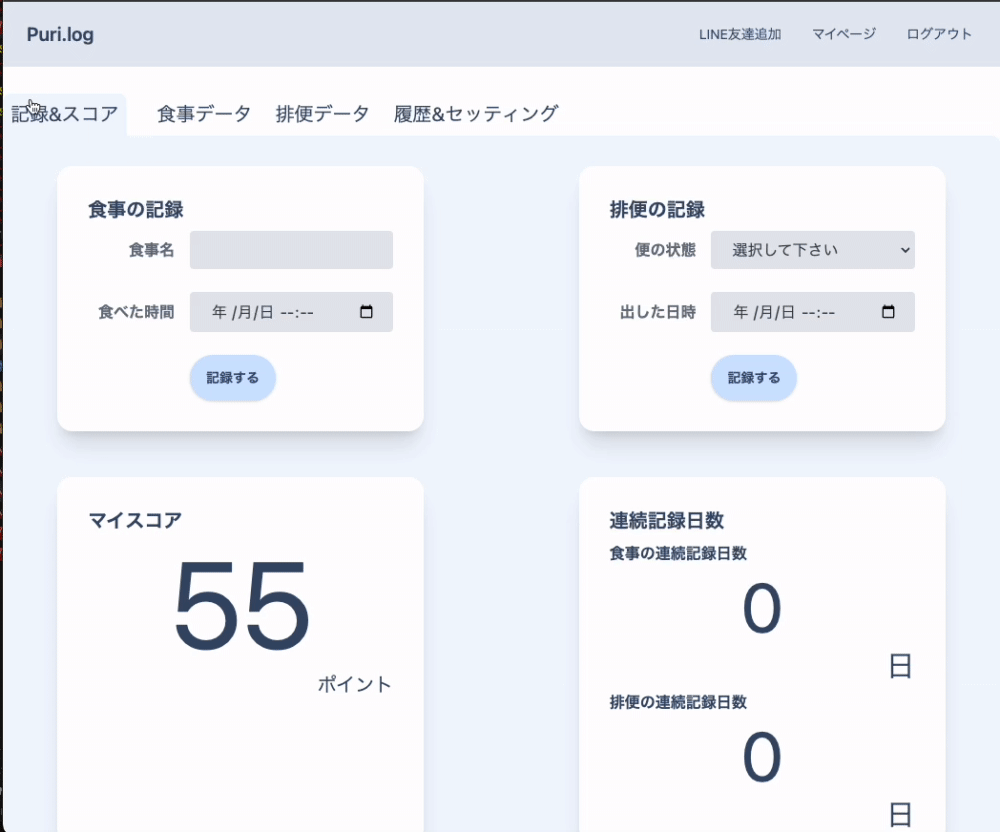Viewport: 1000px width, 832px height.
Task: Focus the 出した日時 datetime field
Action: coord(812,312)
